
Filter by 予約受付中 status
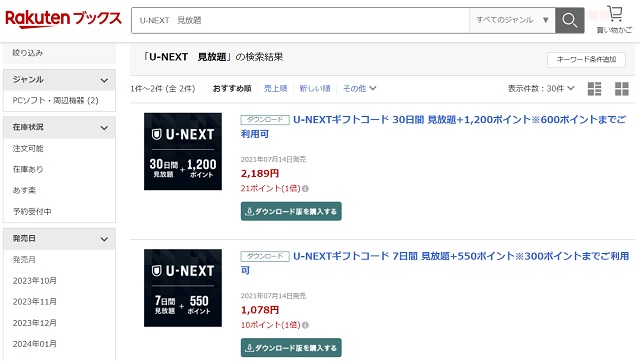point(32,212)
